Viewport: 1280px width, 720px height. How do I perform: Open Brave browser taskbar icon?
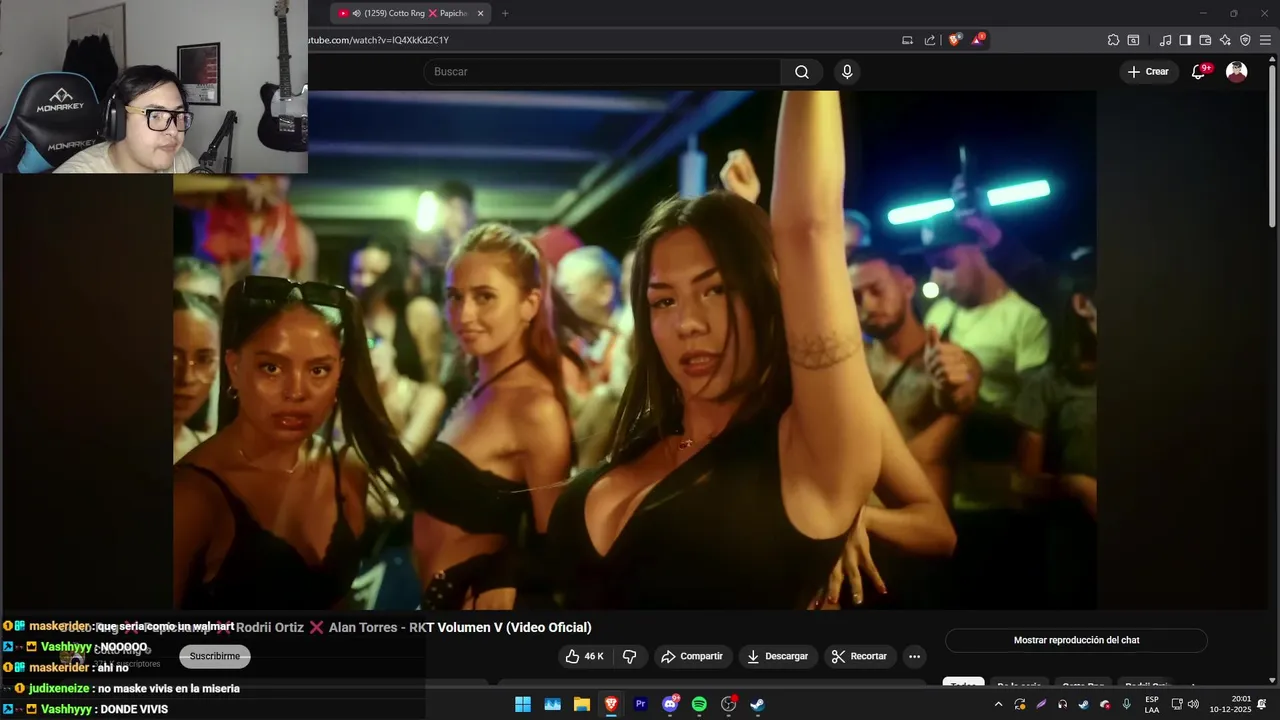tap(611, 704)
